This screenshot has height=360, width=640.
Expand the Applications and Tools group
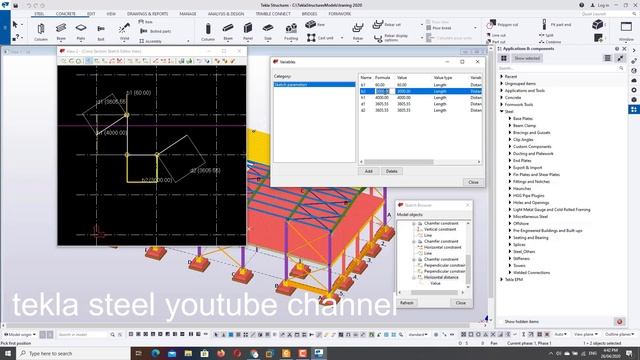pyautogui.click(x=502, y=91)
